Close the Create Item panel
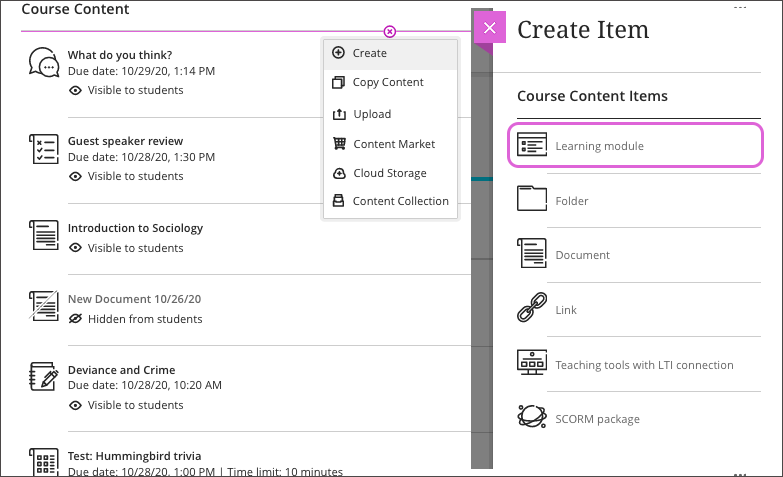 point(490,28)
